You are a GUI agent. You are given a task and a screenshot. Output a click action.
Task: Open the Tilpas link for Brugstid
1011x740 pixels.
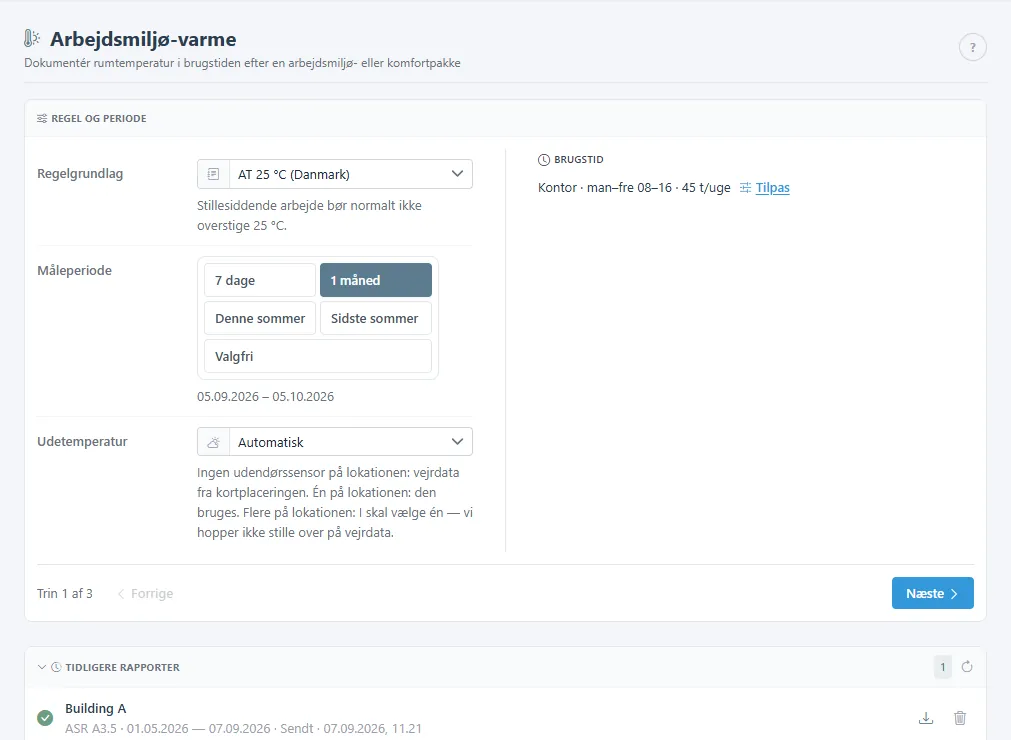coord(772,188)
